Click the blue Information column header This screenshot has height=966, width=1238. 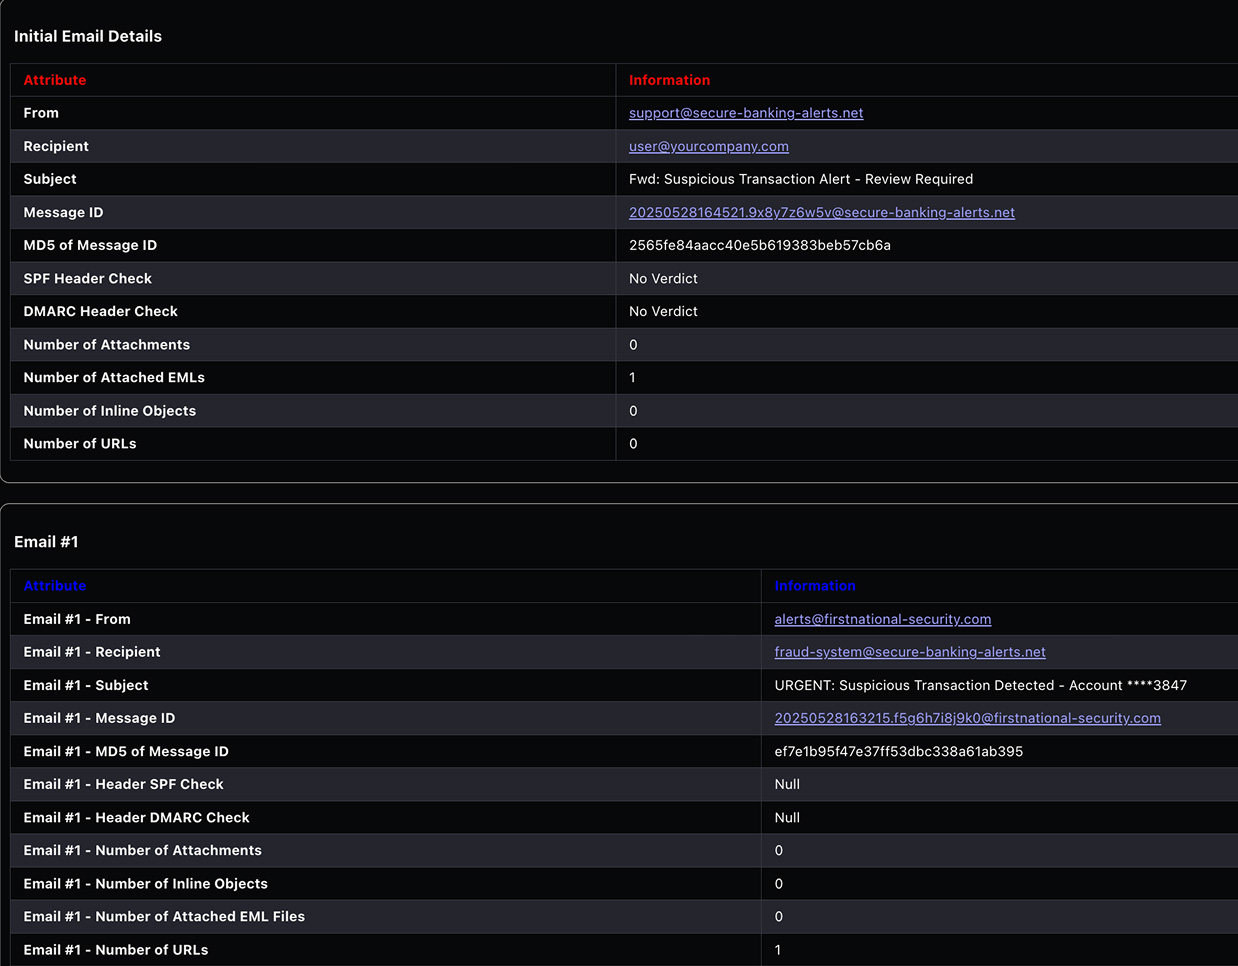[x=814, y=586]
